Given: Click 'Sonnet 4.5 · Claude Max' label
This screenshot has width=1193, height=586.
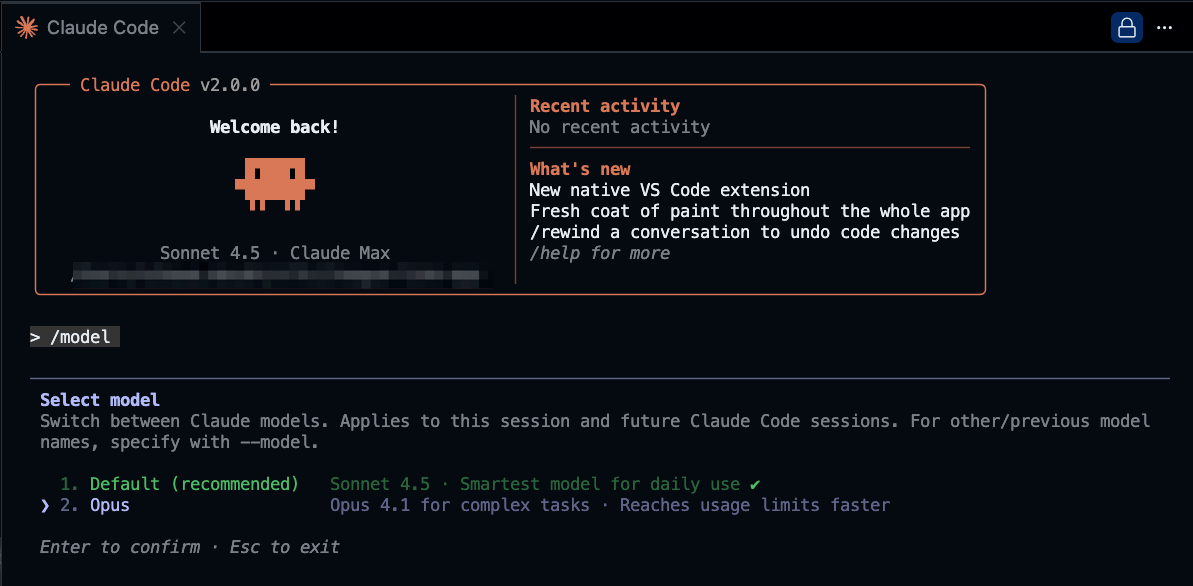Looking at the screenshot, I should pos(275,253).
